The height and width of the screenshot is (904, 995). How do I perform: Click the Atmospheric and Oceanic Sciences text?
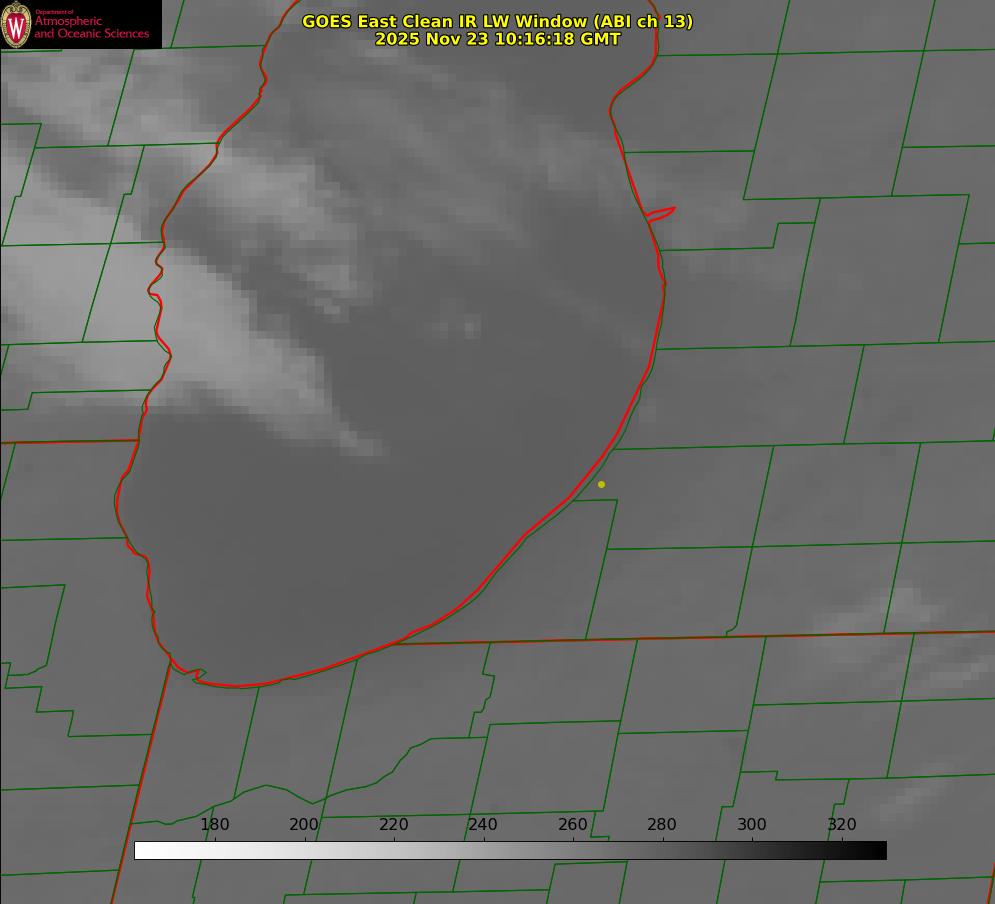[x=92, y=27]
